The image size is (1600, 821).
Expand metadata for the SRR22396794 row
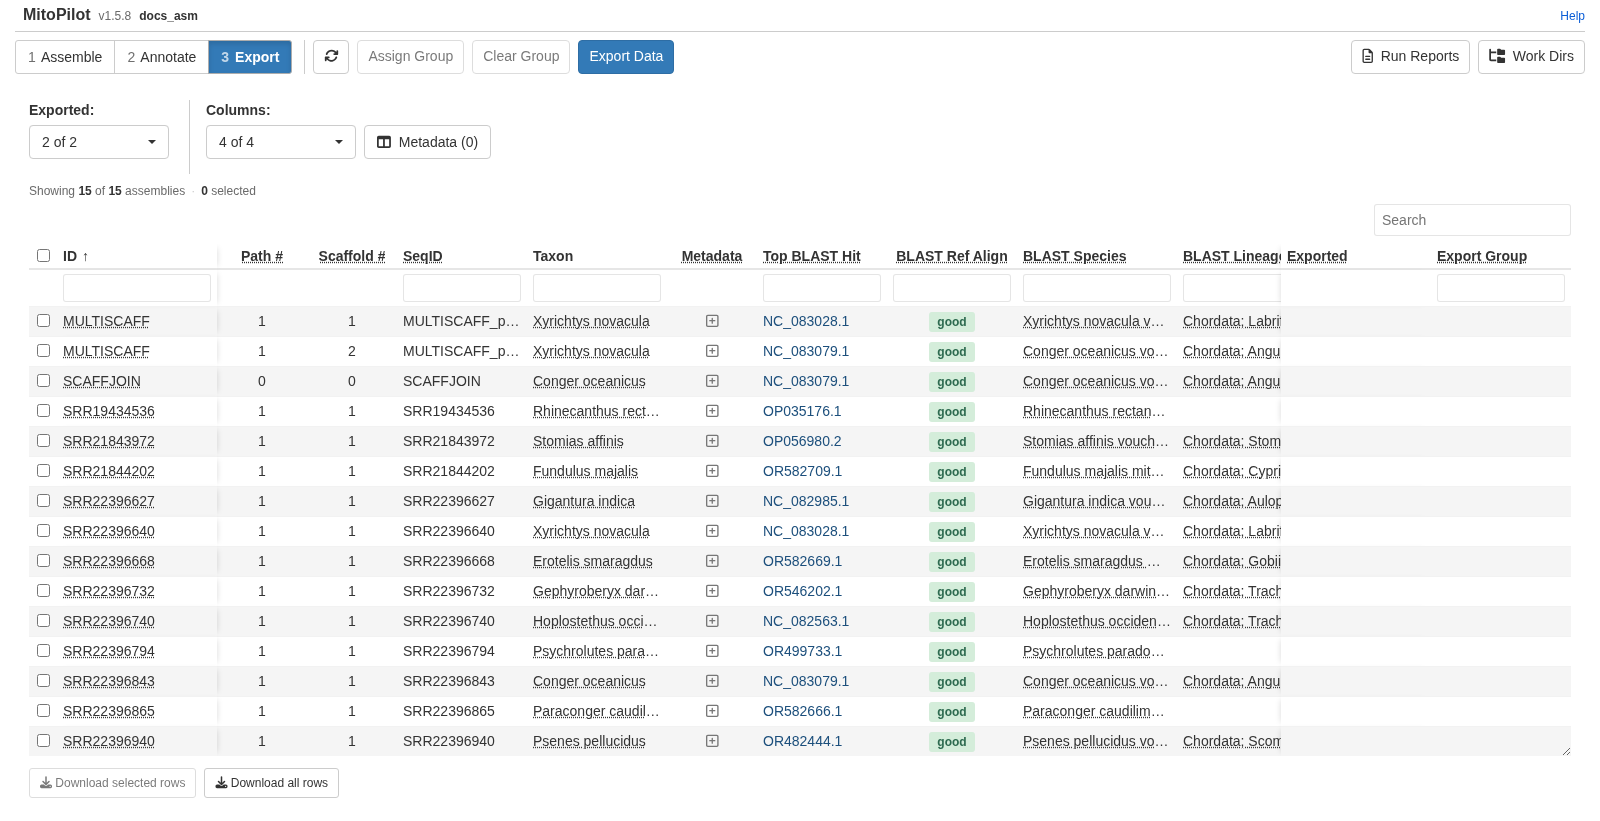tap(712, 651)
